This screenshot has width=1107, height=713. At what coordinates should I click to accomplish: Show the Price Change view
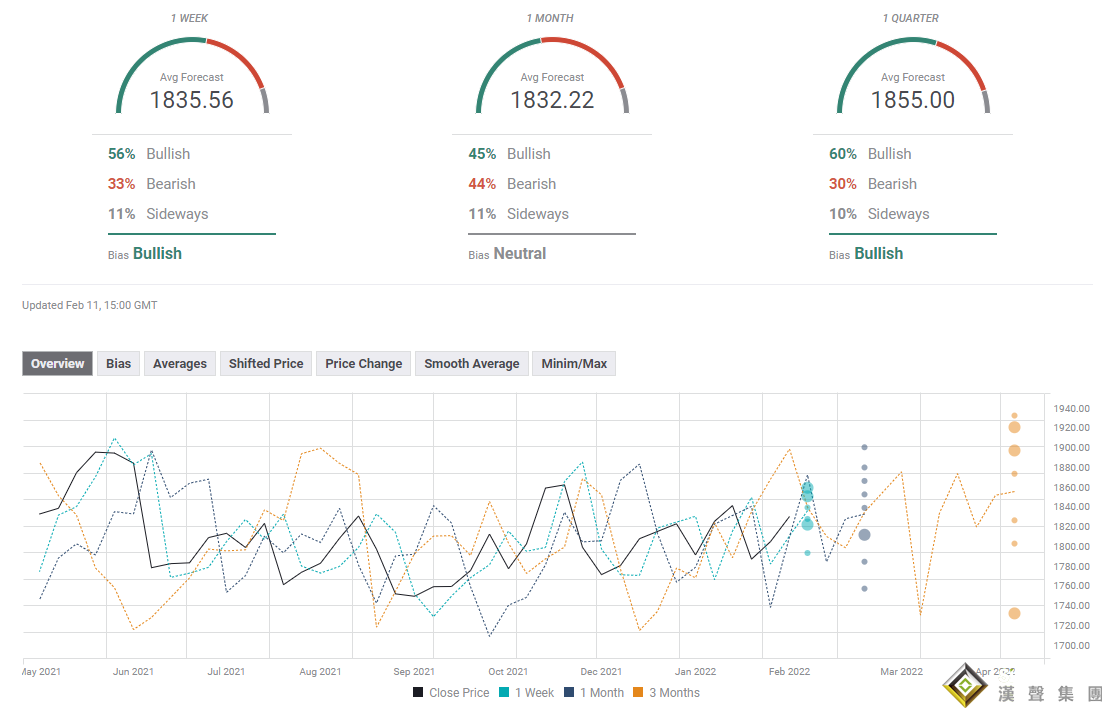(x=364, y=364)
